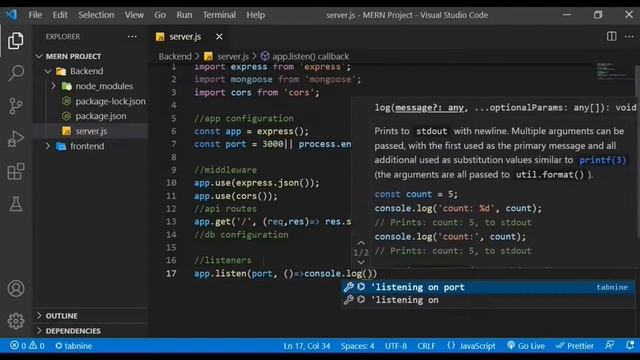Open Explorer views and more actions ellipsis
Image resolution: width=640 pixels, height=360 pixels.
[x=132, y=36]
